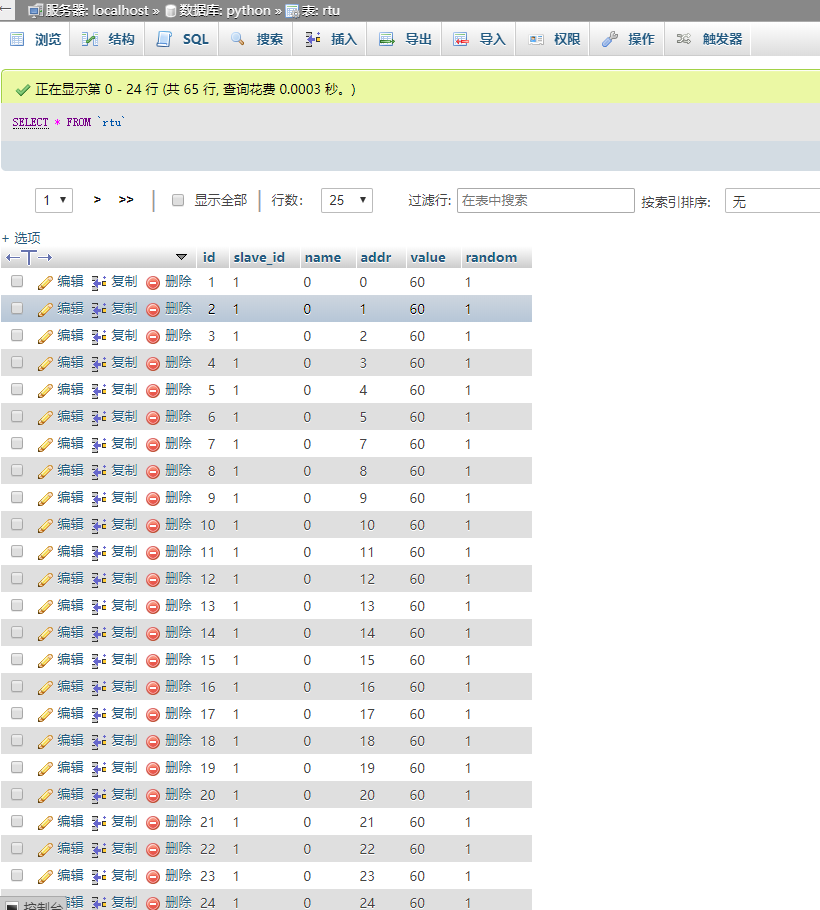This screenshot has height=910, width=820.
Task: Enable the 显示全部 (show all) checkbox
Action: [178, 200]
